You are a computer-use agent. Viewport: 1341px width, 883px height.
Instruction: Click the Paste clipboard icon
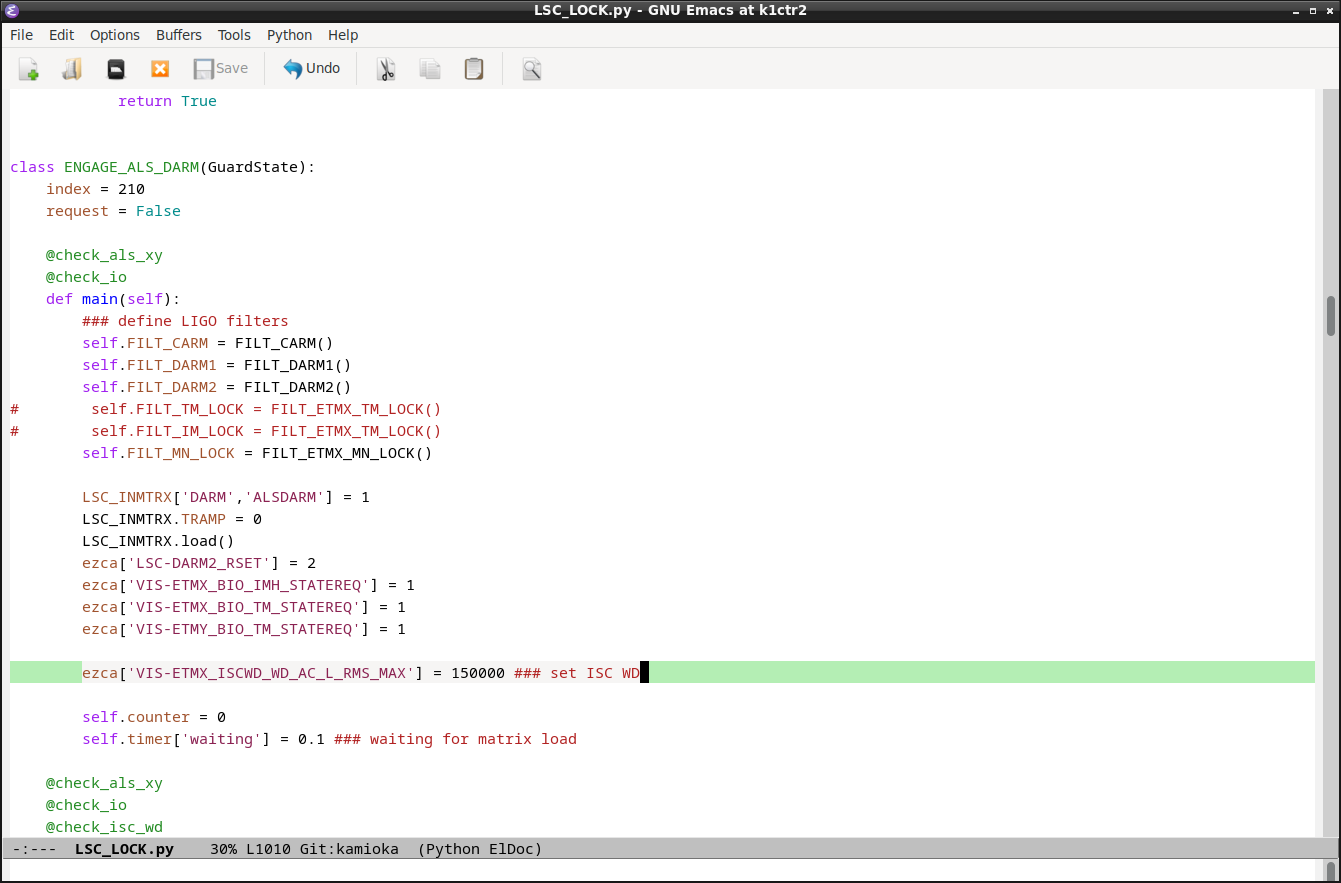click(x=474, y=69)
